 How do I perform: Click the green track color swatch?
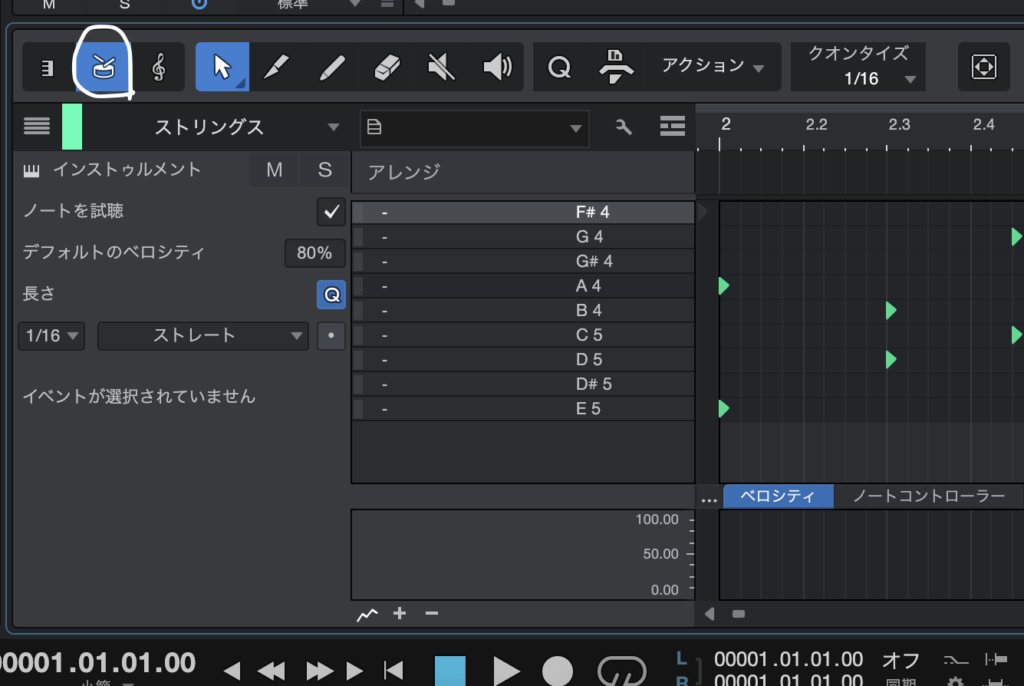(72, 127)
